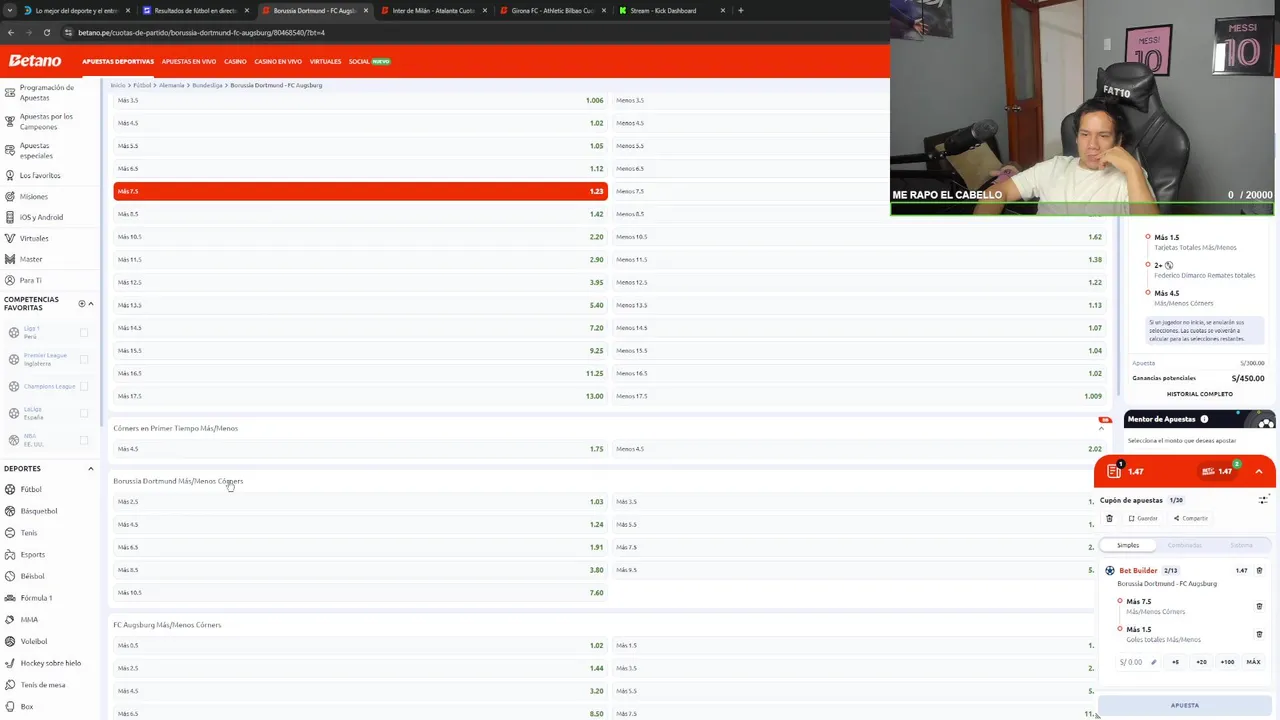Select Más 4.5 first half corners 1.75
Screen dimensions: 1280x720
pyautogui.click(x=360, y=449)
